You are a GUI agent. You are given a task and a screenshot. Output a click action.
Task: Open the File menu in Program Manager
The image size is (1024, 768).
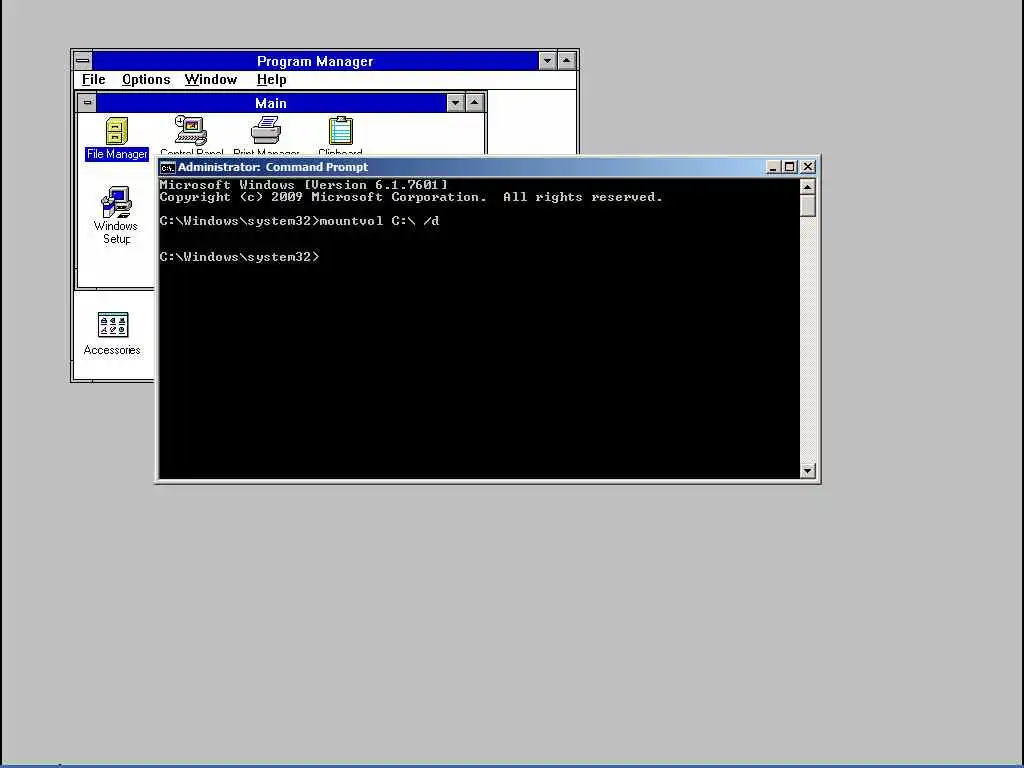(93, 80)
